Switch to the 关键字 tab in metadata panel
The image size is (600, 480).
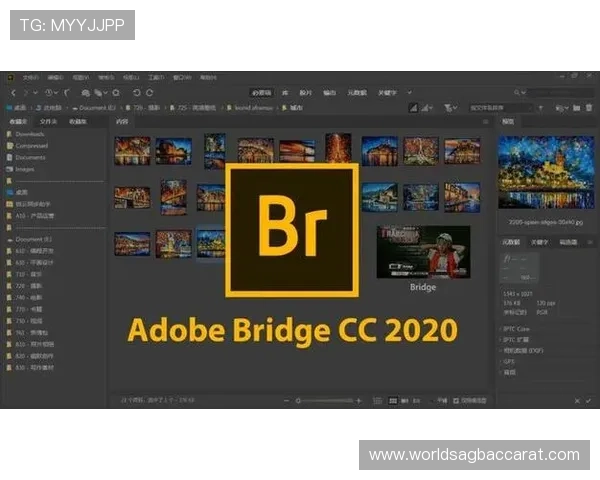(540, 241)
